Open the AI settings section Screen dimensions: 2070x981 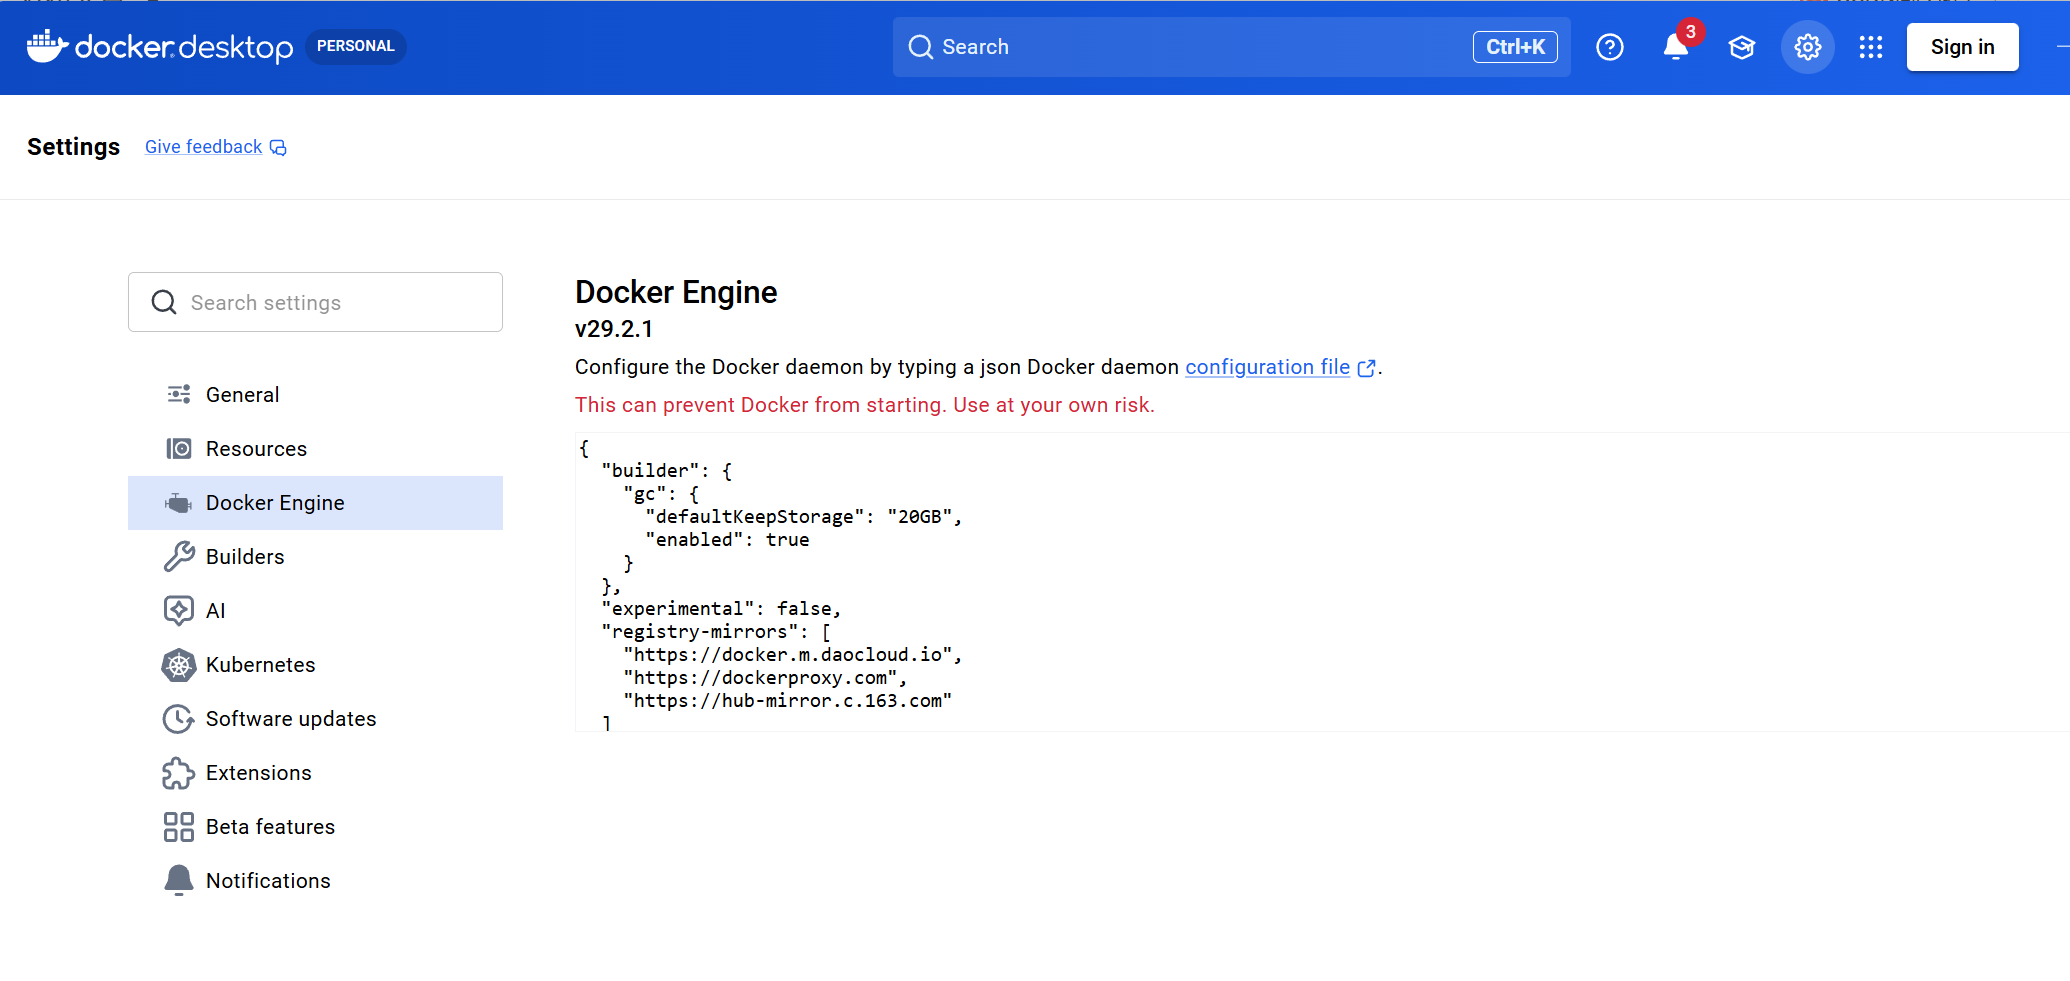315,611
